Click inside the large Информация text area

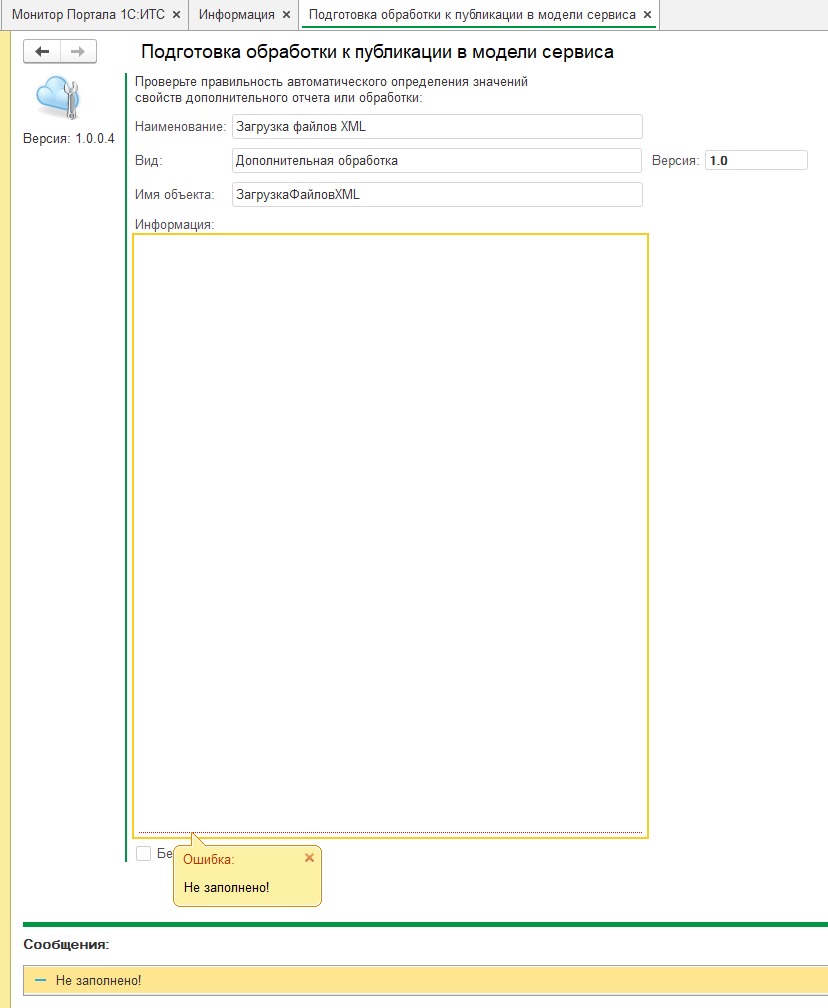click(x=390, y=530)
